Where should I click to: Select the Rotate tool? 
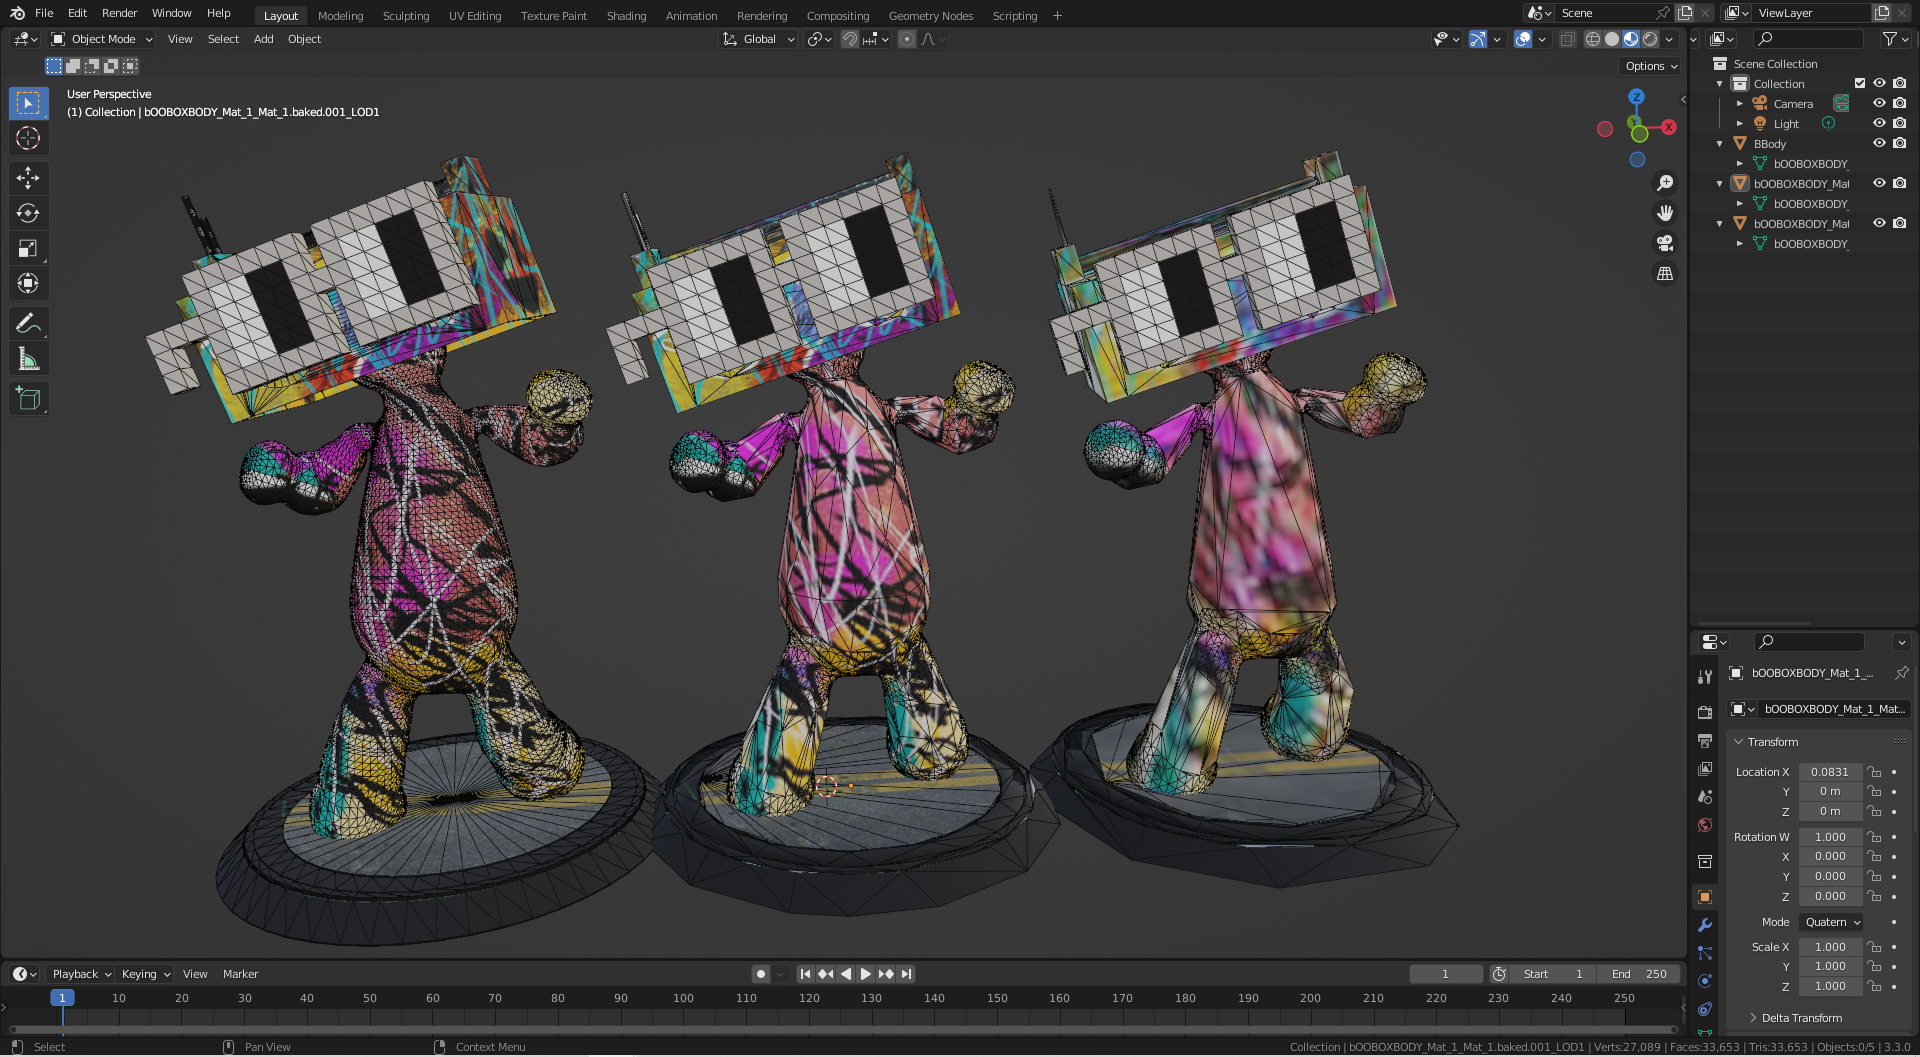pyautogui.click(x=28, y=212)
